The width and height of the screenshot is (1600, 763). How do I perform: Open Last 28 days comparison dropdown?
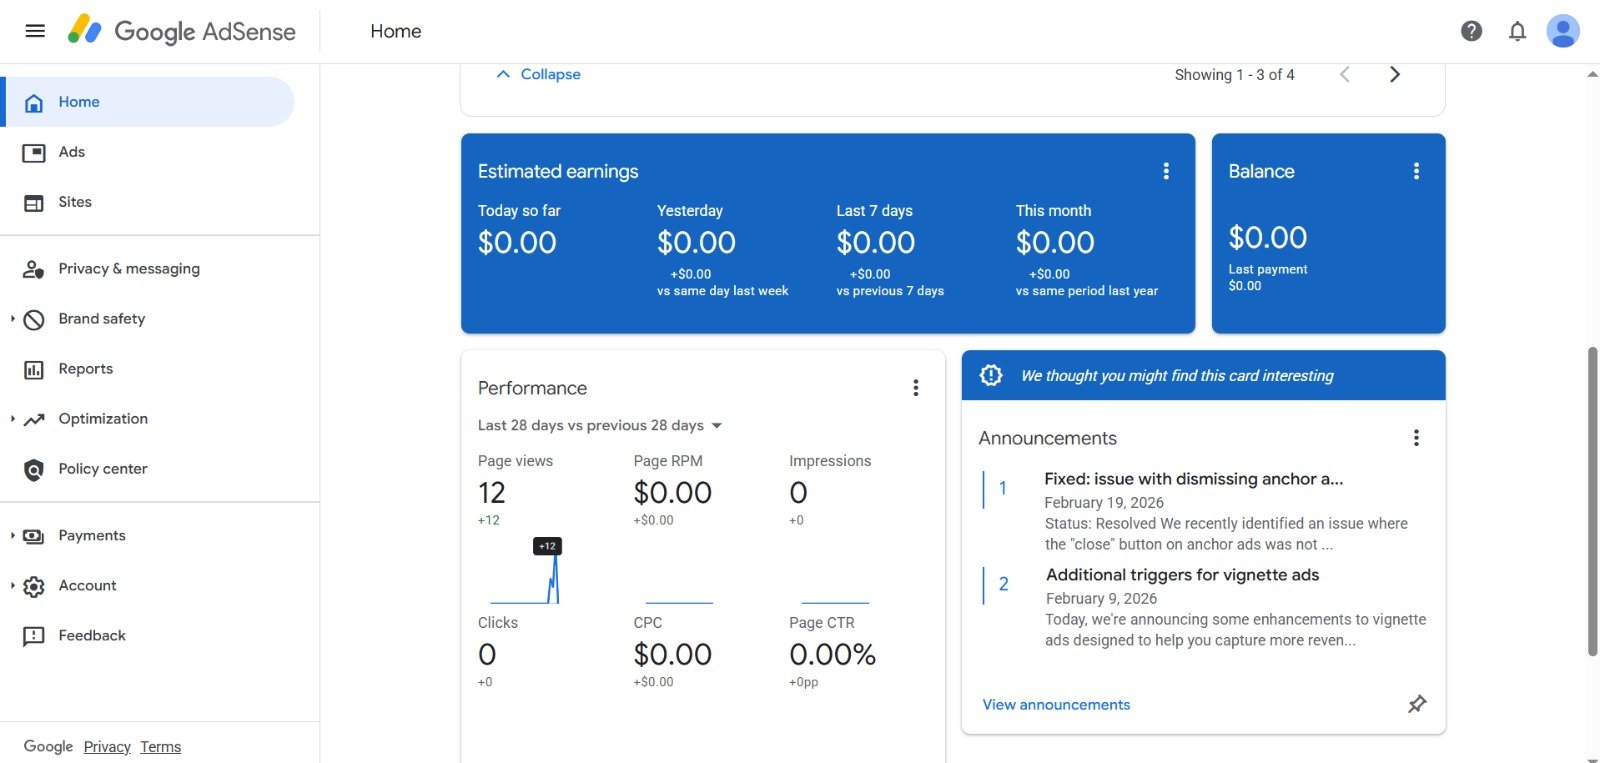coord(600,425)
